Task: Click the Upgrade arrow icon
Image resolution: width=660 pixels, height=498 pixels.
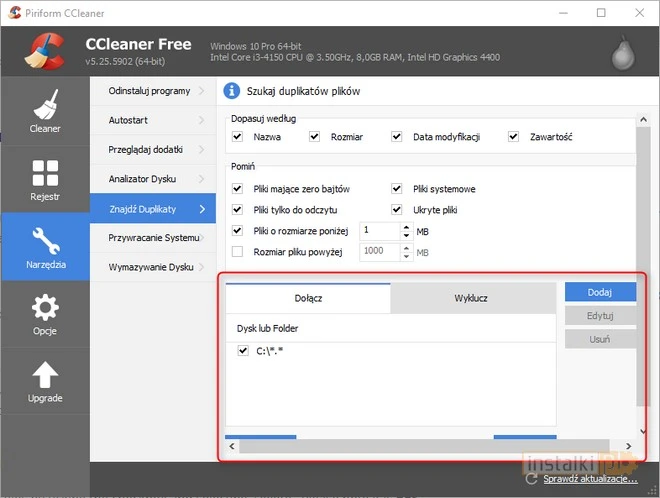Action: (x=45, y=375)
